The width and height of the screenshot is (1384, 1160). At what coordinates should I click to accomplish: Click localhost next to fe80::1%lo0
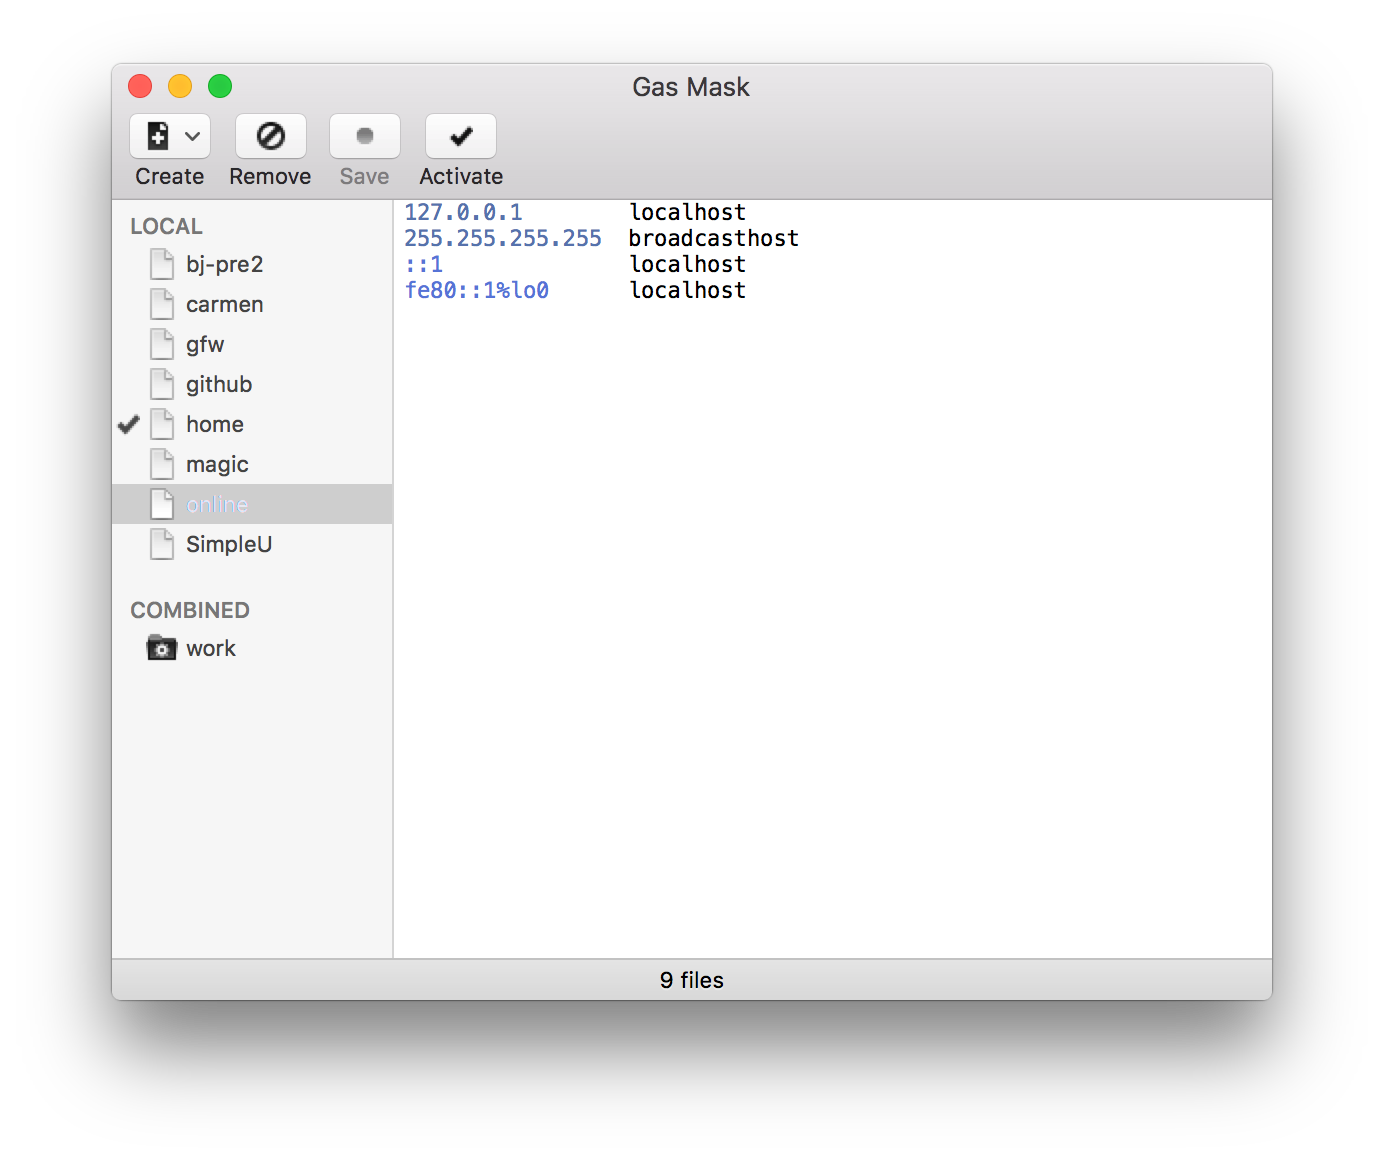(688, 290)
